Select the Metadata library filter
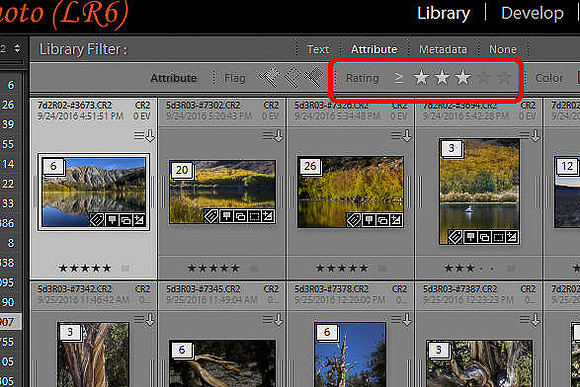 (442, 49)
